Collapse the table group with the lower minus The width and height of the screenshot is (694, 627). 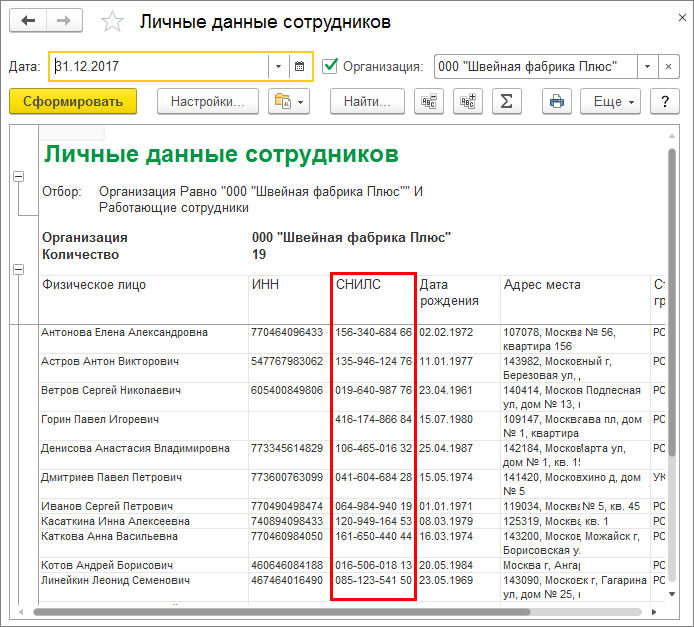tap(18, 269)
